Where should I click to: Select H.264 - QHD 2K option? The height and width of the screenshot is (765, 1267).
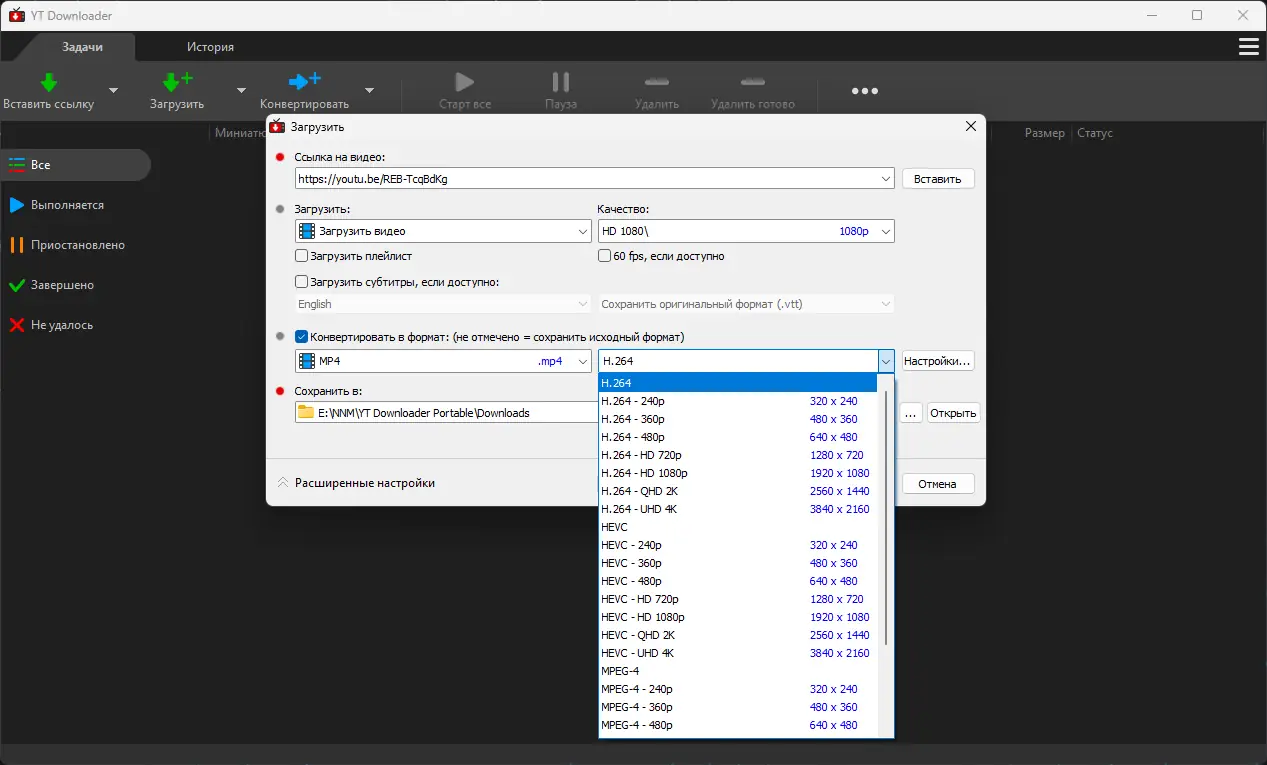point(738,491)
